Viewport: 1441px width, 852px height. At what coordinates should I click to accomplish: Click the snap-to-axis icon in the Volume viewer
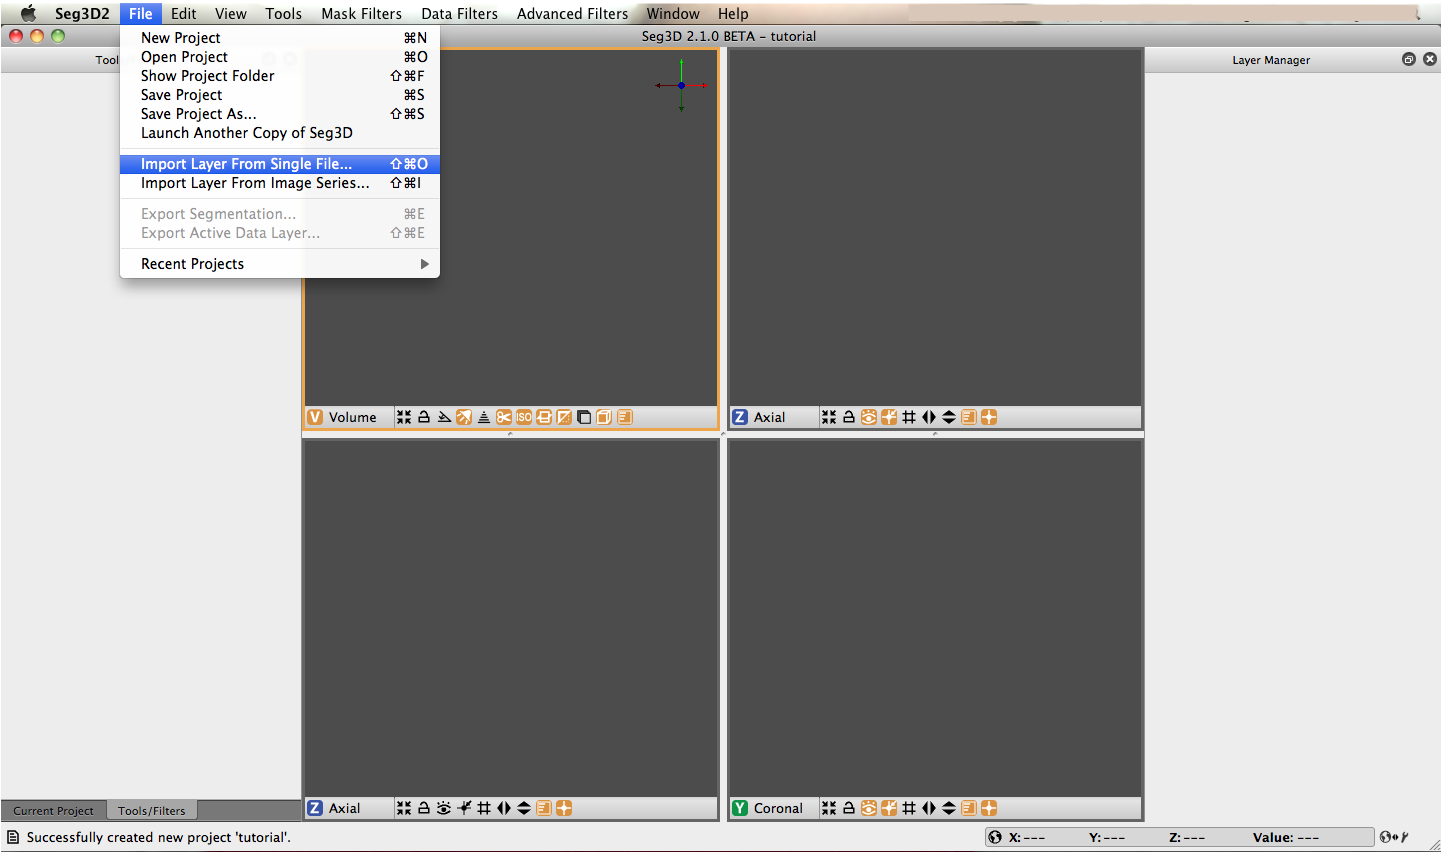[444, 417]
